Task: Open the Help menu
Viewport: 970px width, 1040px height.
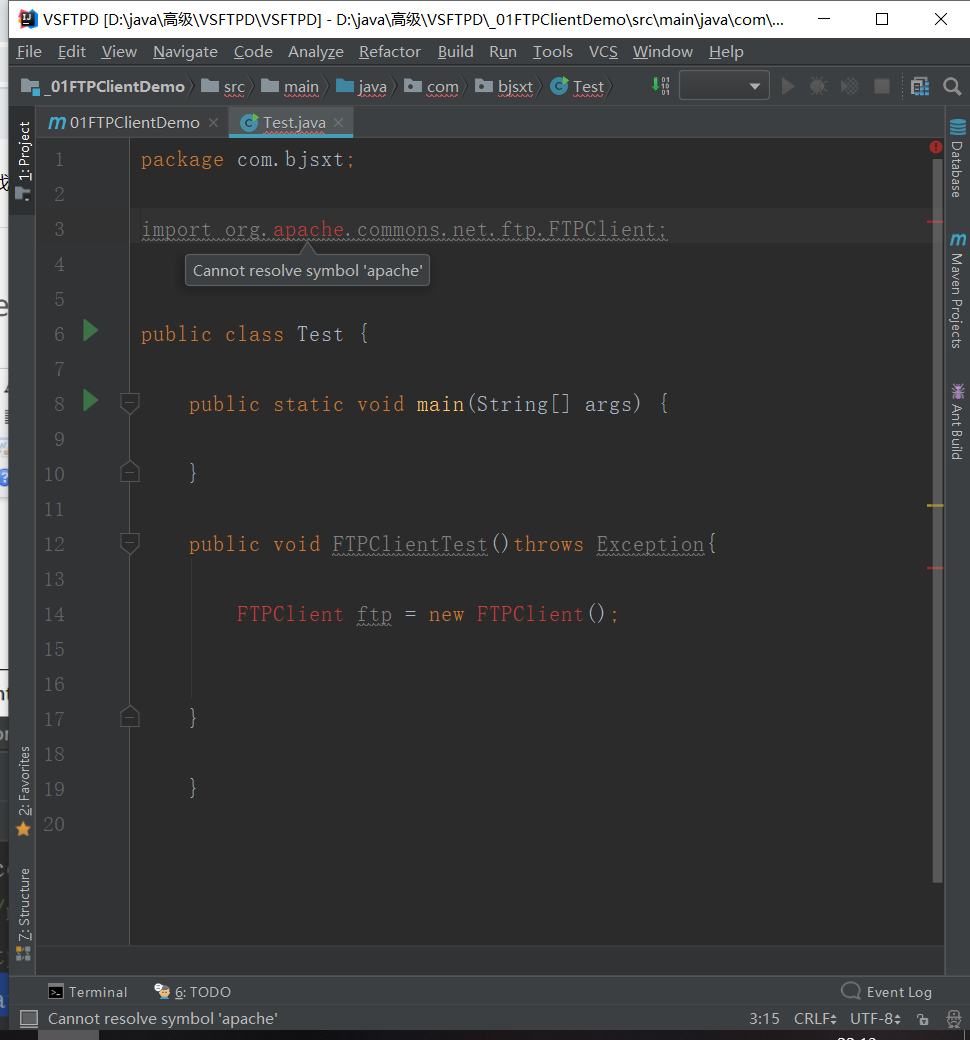Action: tap(726, 52)
